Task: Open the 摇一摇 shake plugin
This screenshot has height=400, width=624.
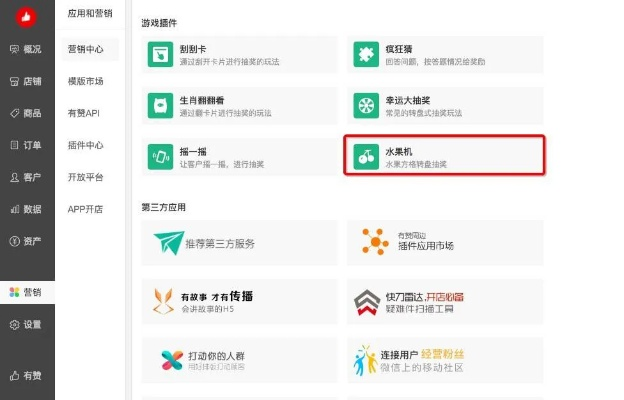Action: (240, 157)
